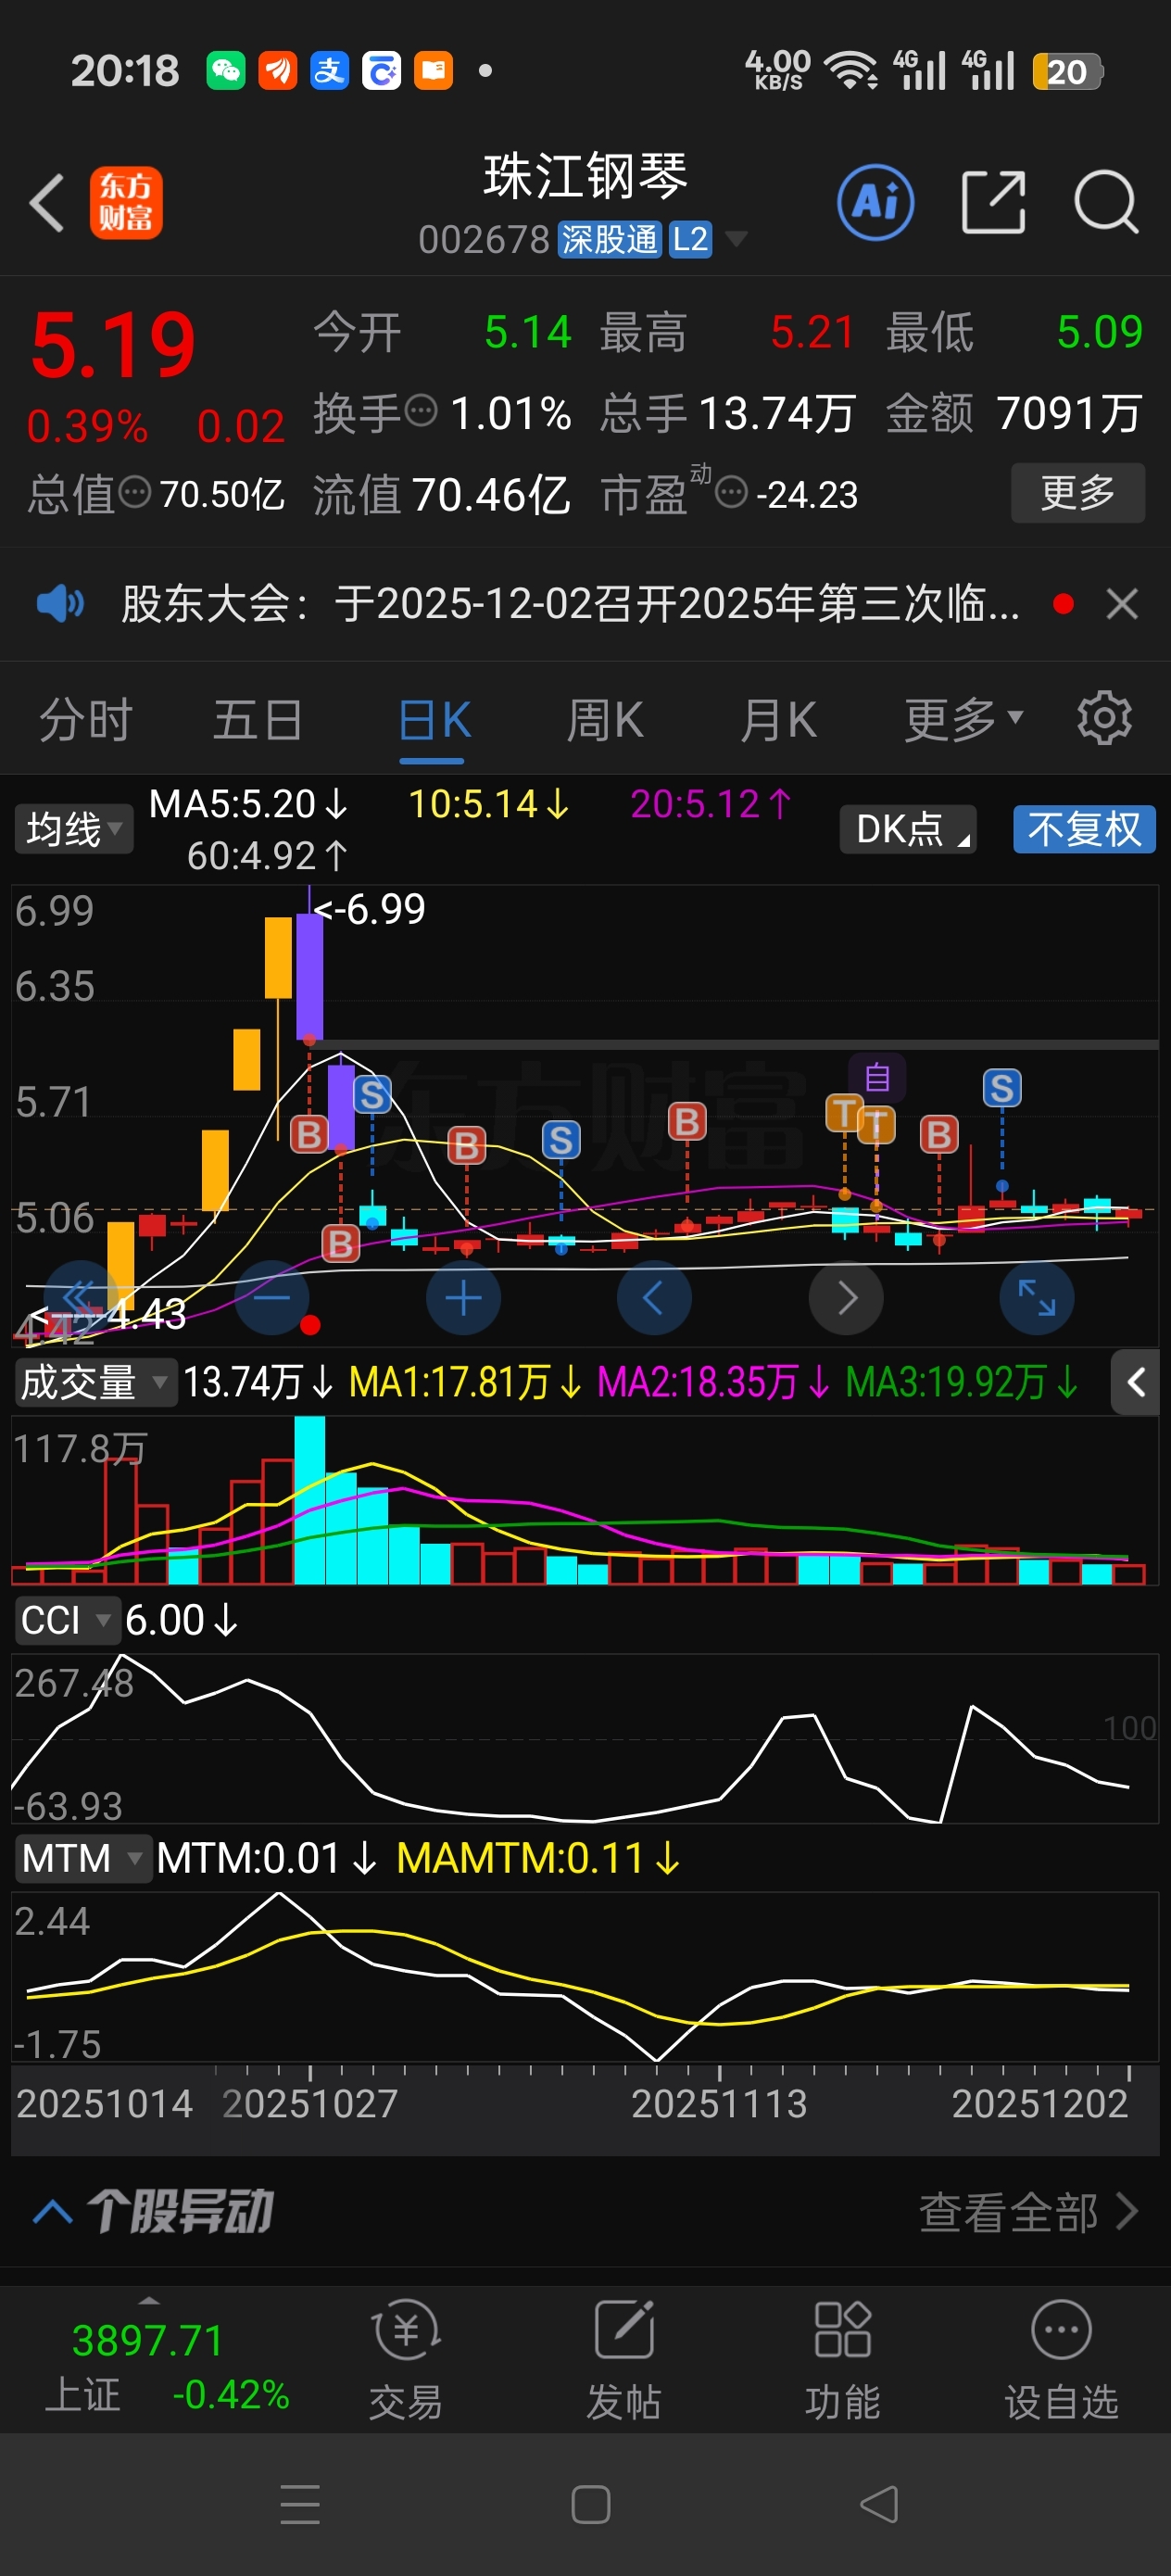
Task: Collapse 个股异动 section chevron
Action: [53, 2211]
